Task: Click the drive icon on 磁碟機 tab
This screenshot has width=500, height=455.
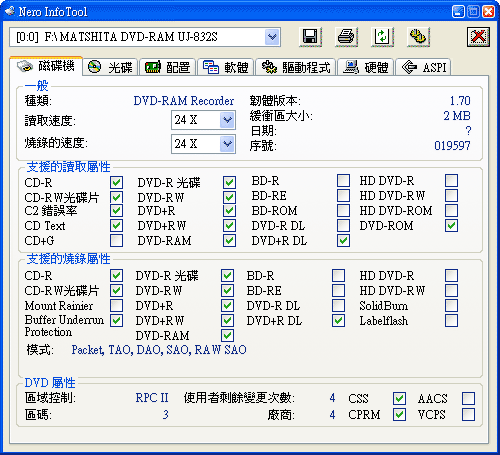Action: tap(25, 66)
